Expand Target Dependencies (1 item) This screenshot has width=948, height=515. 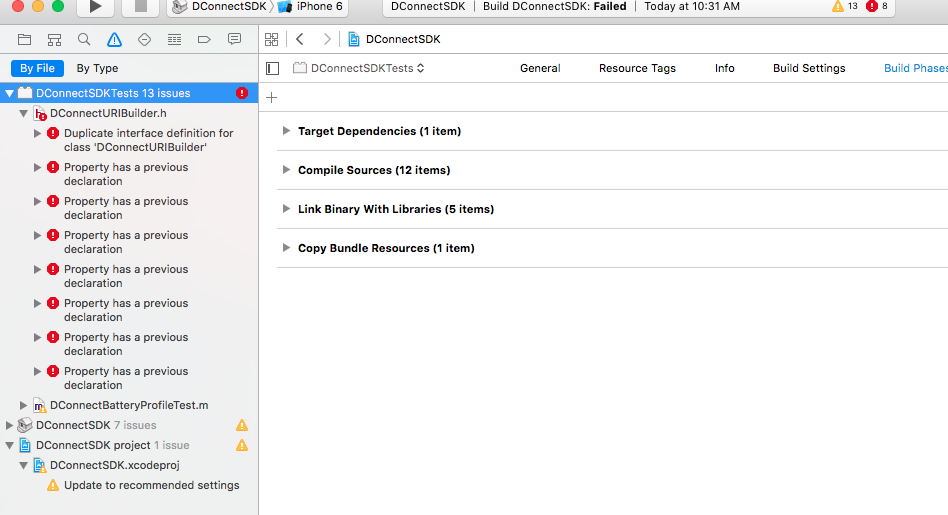tap(286, 131)
